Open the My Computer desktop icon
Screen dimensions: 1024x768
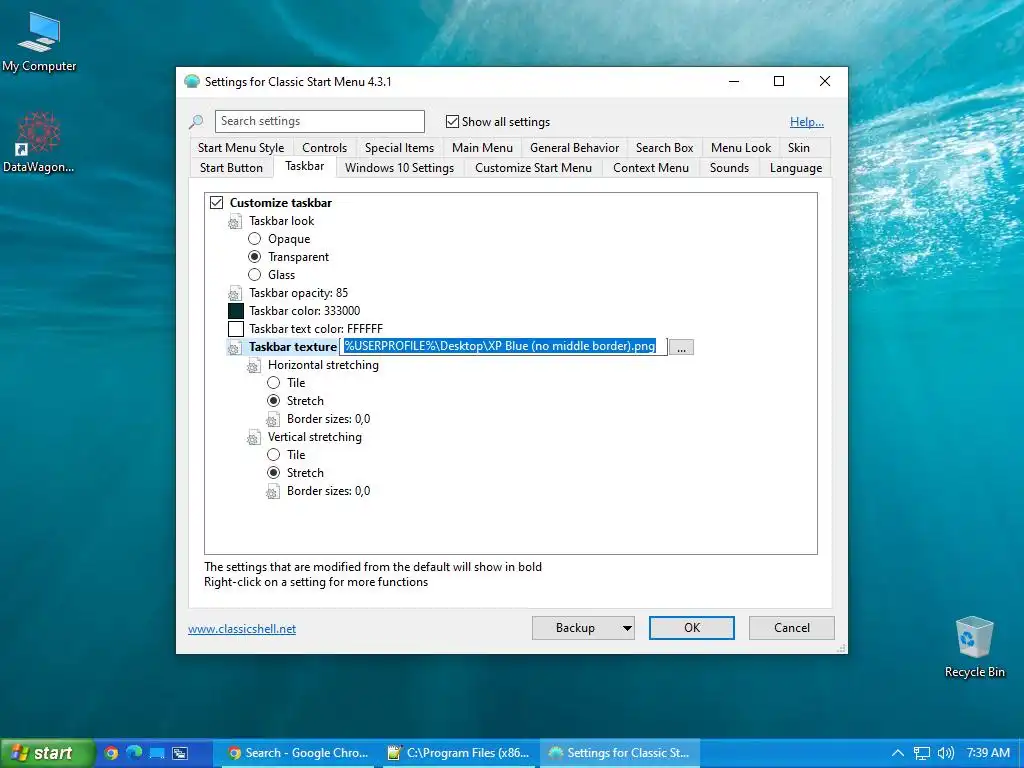39,42
